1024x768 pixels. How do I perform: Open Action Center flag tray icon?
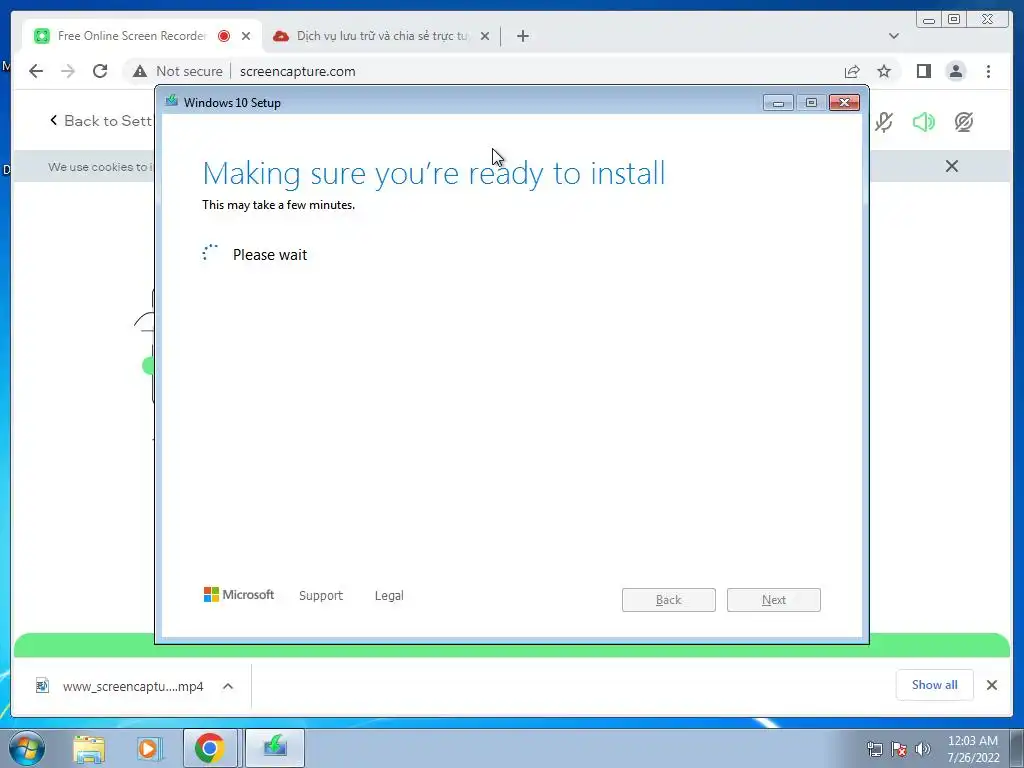(899, 749)
